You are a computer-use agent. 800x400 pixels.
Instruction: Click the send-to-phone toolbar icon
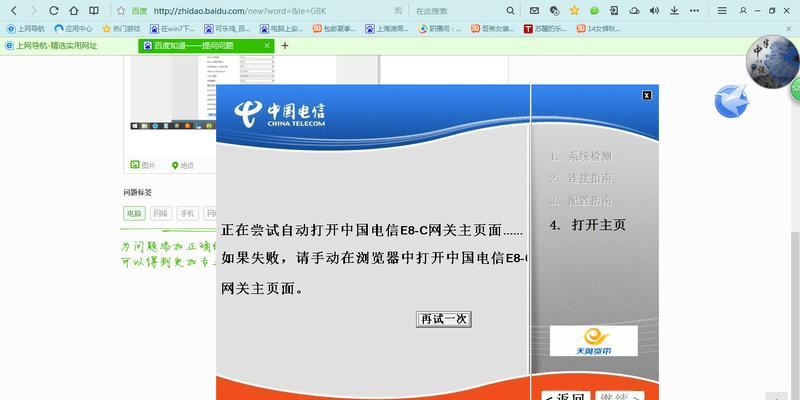(614, 11)
